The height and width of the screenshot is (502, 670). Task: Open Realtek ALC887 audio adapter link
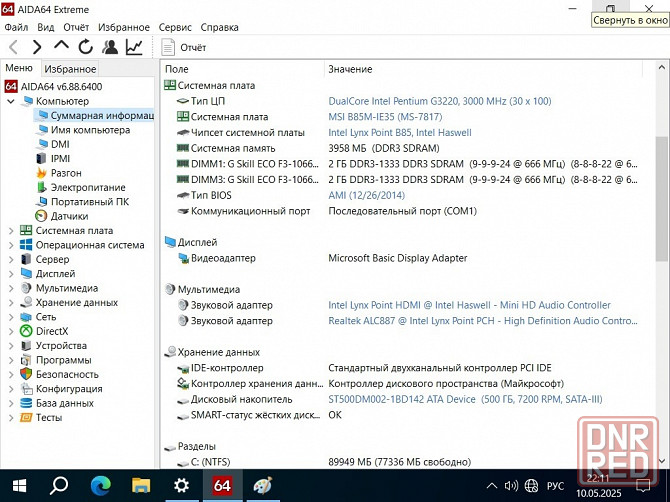pos(482,321)
